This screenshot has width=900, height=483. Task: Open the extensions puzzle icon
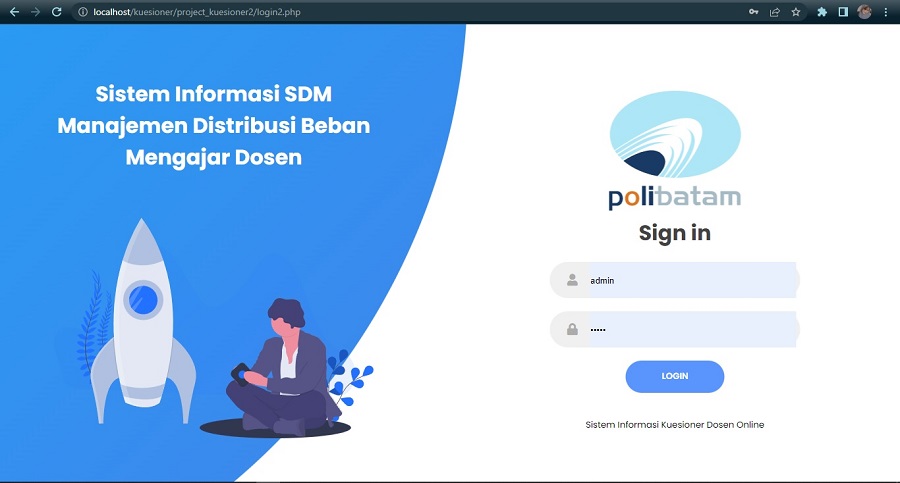tap(822, 11)
